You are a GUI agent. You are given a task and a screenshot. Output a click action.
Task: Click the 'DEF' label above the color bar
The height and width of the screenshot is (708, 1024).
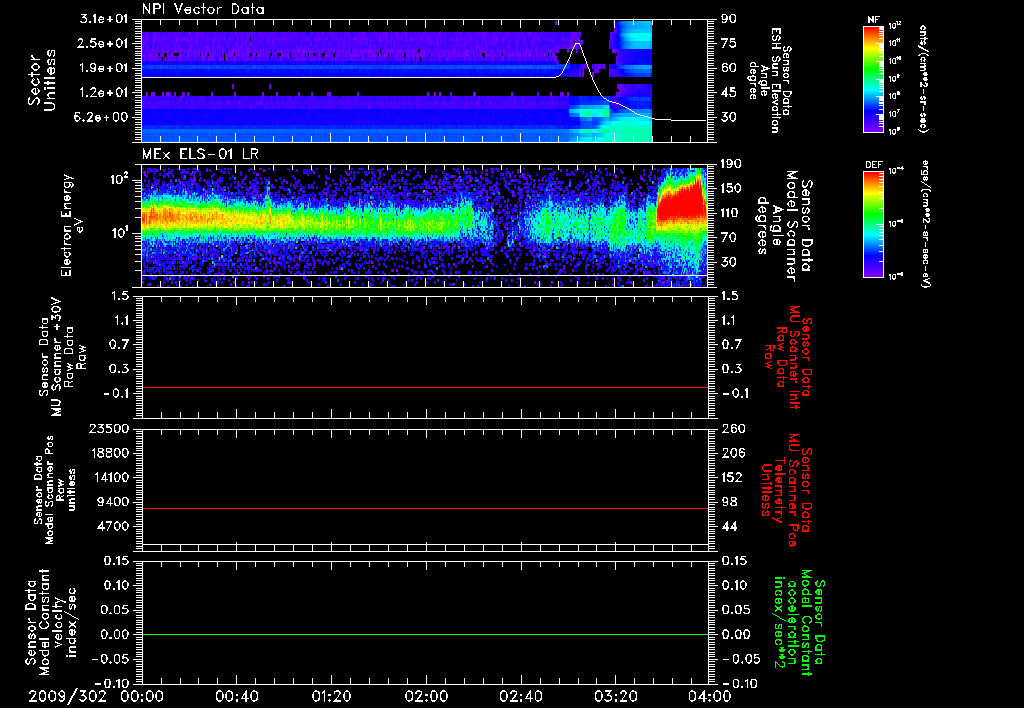[x=874, y=165]
